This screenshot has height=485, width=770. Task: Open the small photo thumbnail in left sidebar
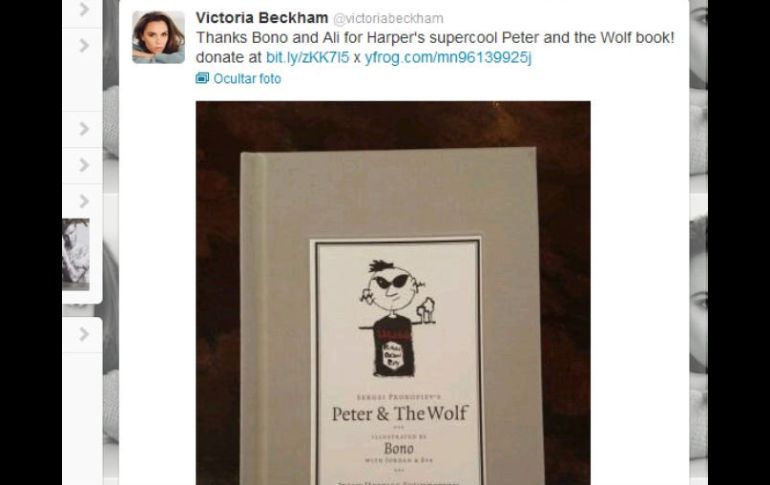coord(76,254)
